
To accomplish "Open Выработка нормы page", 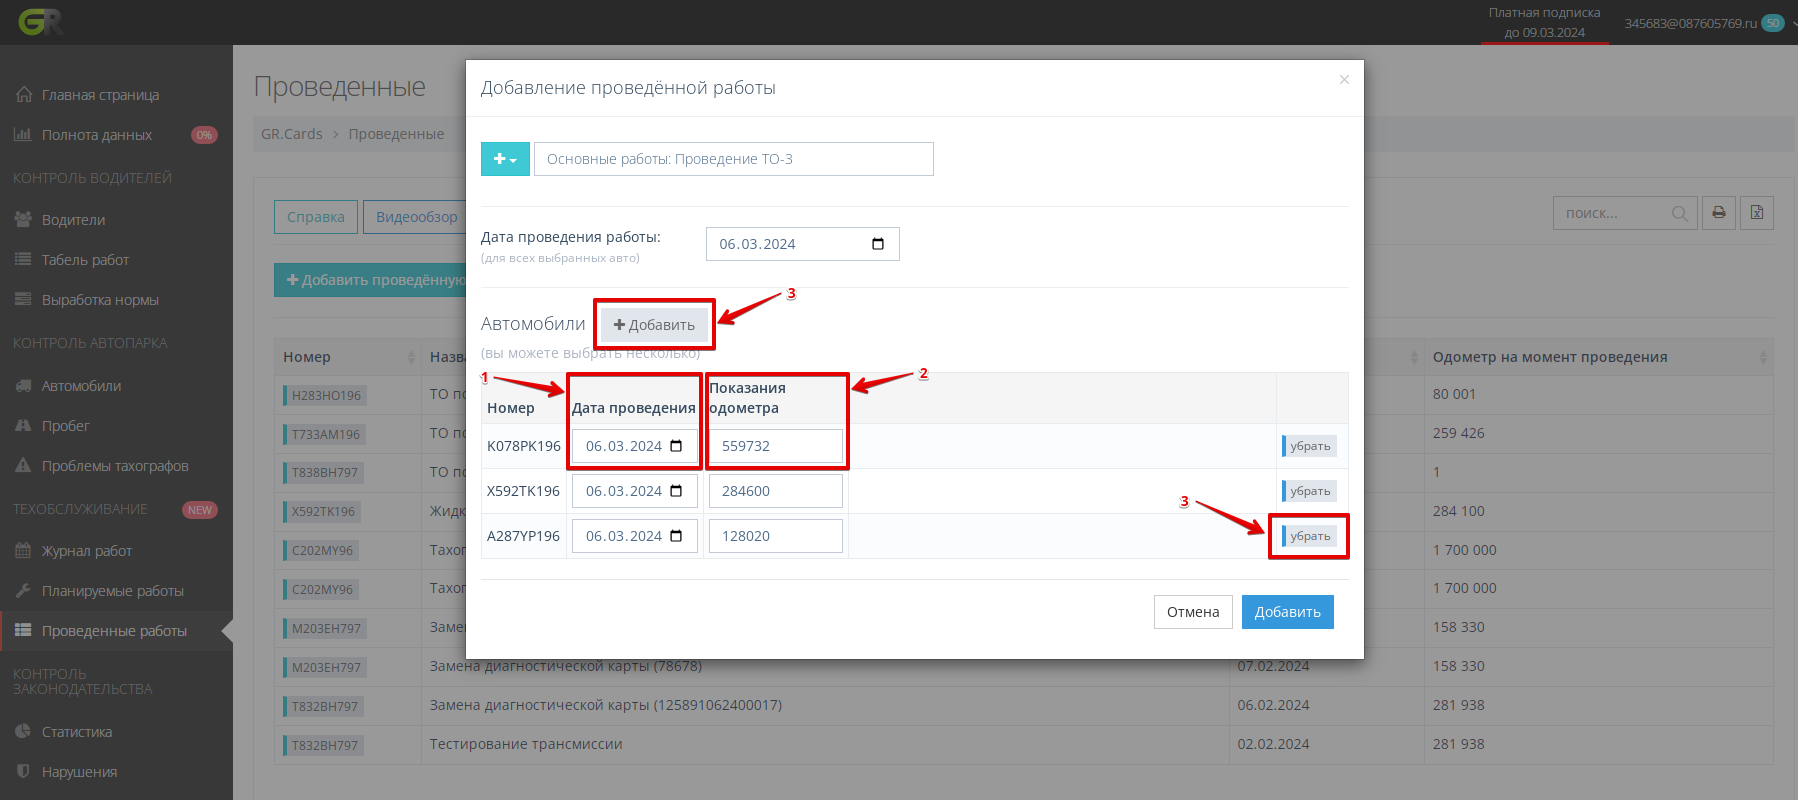I will point(100,300).
